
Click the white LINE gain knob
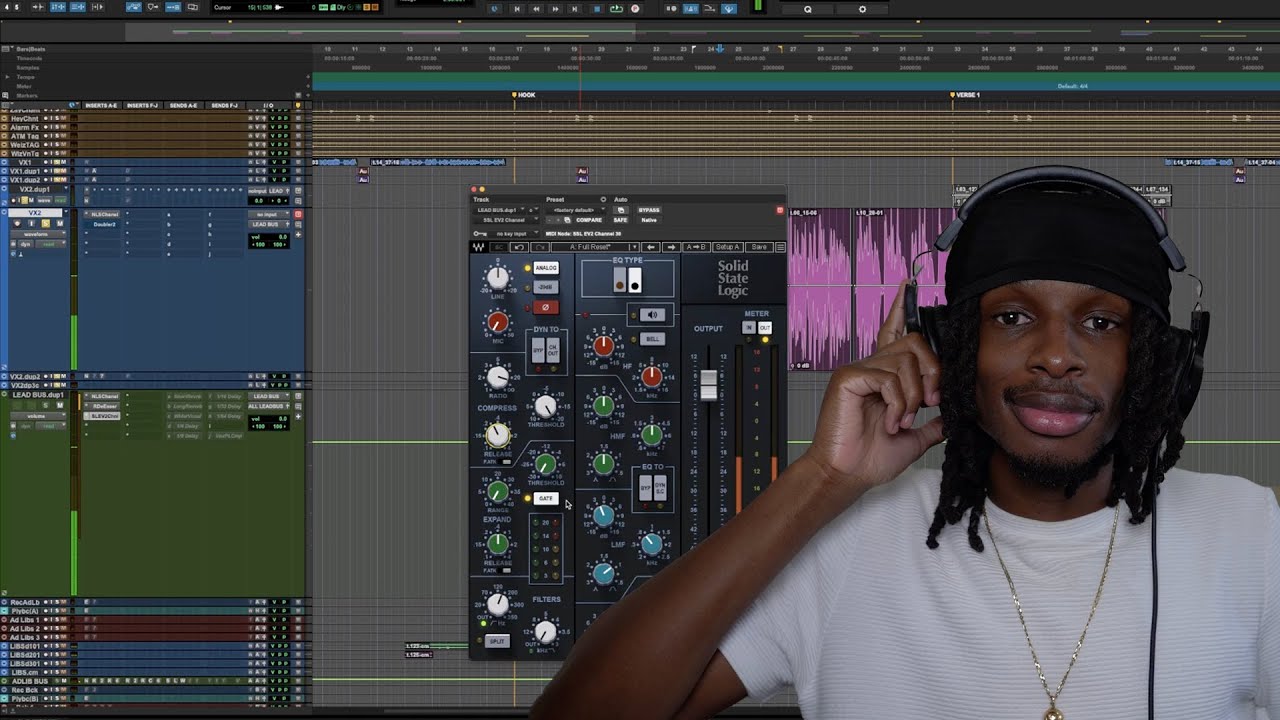(498, 276)
